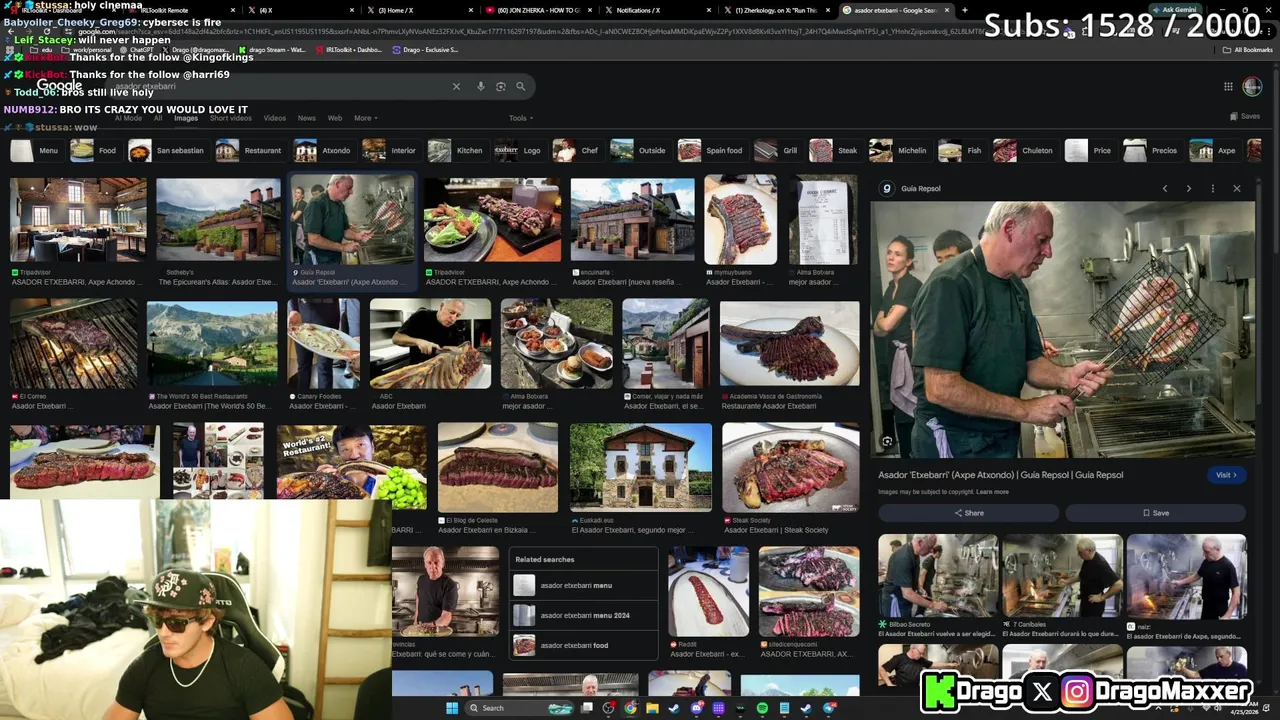1280x720 pixels.
Task: Start voice search with microphone icon
Action: tap(481, 87)
